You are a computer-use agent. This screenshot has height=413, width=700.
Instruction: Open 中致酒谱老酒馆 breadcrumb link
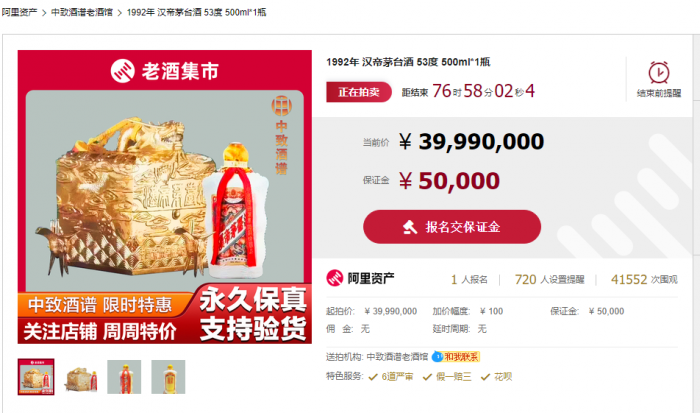tap(82, 12)
